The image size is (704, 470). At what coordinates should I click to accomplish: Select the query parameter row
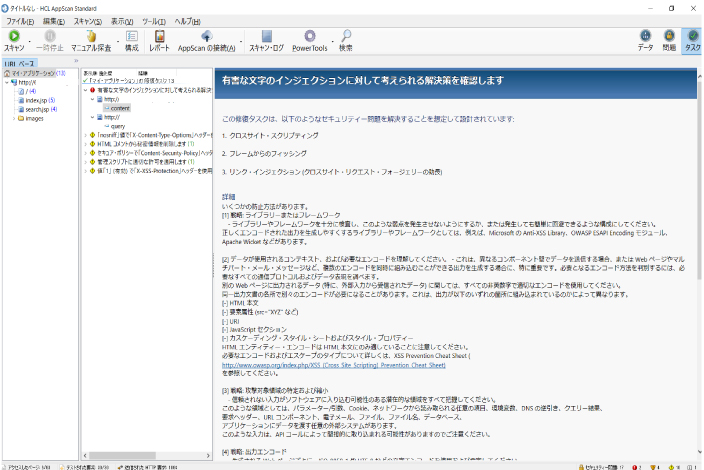(115, 126)
